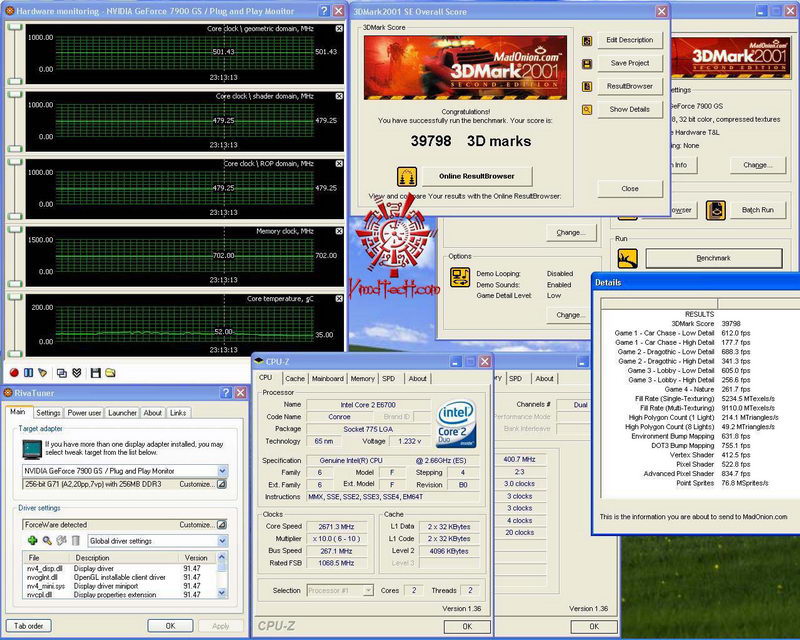The image size is (800, 640).
Task: Click the floppy disk save icon in monitor toolbar
Action: pos(95,373)
